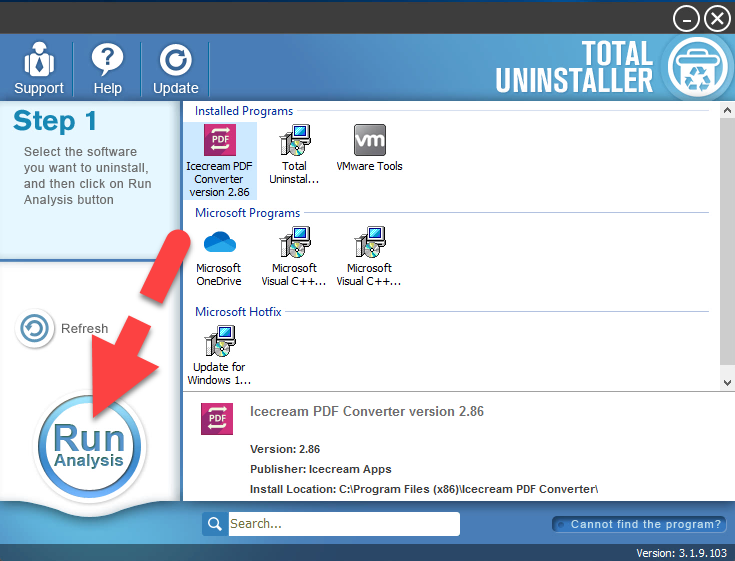The width and height of the screenshot is (735, 561).
Task: Click the scrollbar up arrow
Action: point(727,111)
